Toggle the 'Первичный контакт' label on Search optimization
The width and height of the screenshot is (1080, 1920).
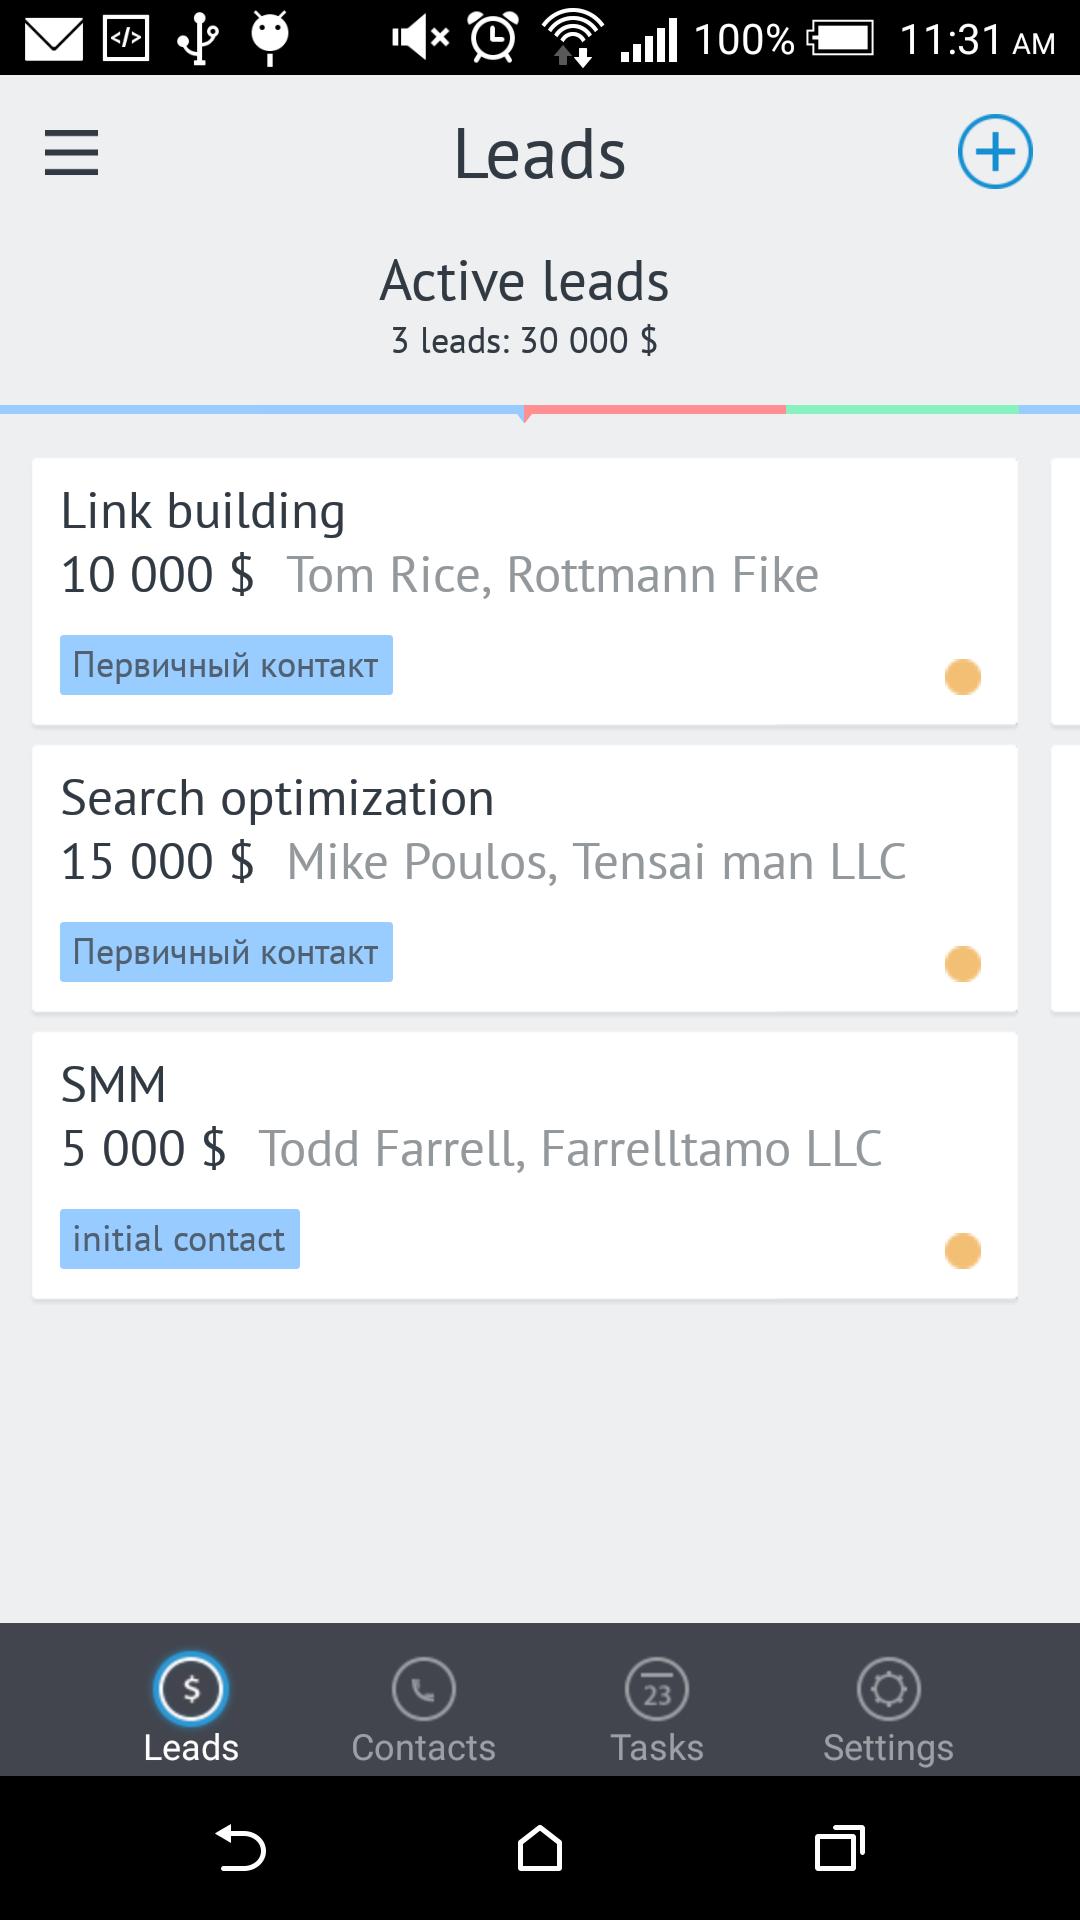(x=225, y=951)
